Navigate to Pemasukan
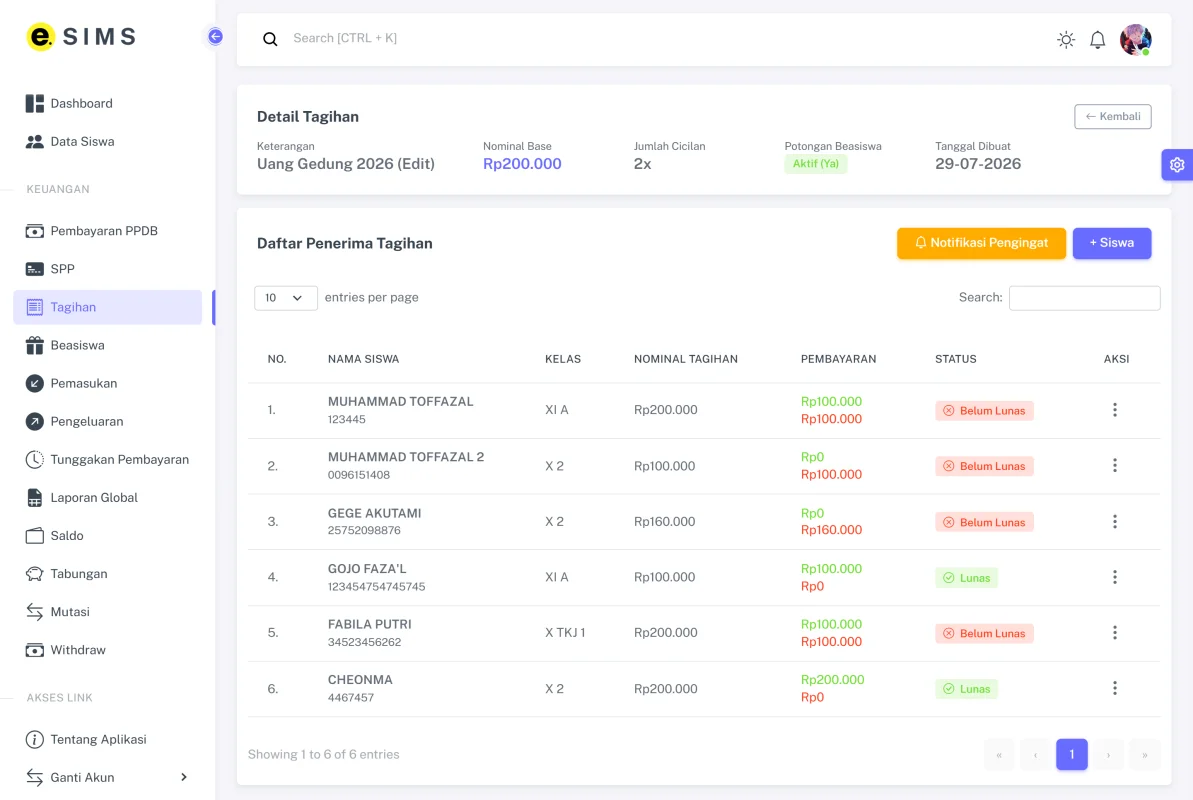This screenshot has width=1193, height=800. (x=108, y=383)
